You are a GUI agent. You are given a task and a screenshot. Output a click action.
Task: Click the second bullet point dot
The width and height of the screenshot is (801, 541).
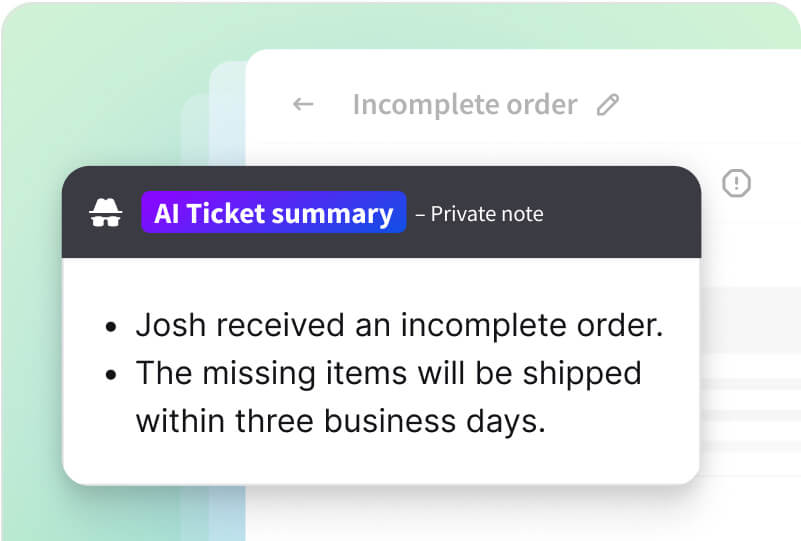click(x=113, y=376)
